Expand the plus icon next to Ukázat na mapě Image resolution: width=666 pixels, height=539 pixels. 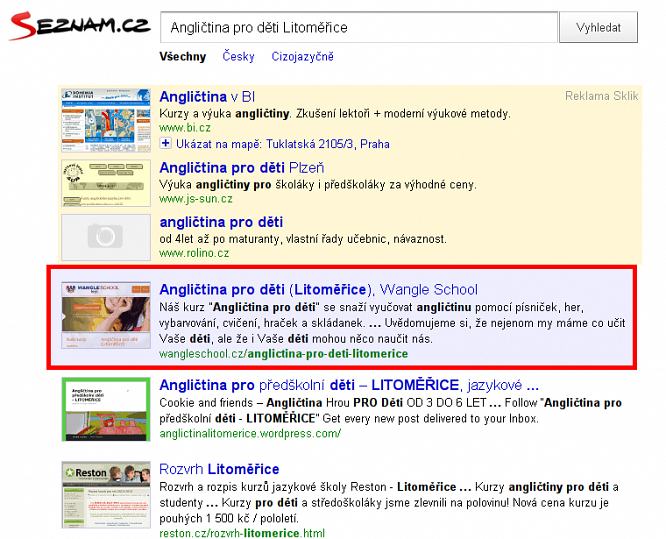tap(166, 143)
